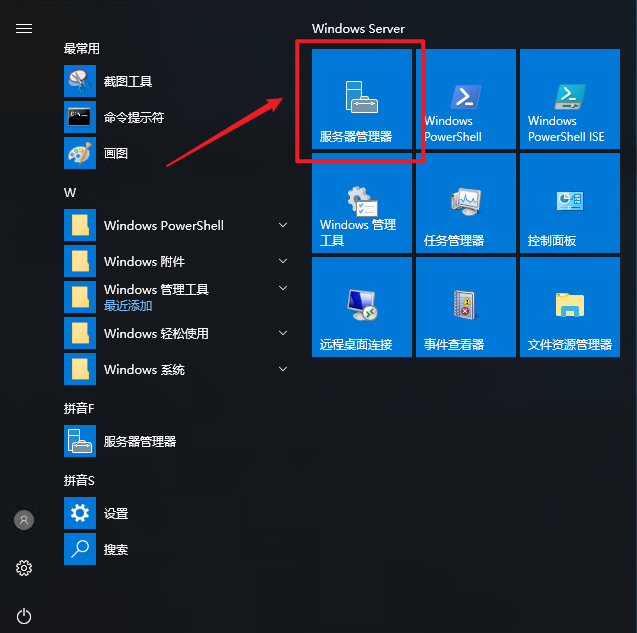Click the 拼音S section header
Viewport: 637px width, 633px height.
click(79, 481)
